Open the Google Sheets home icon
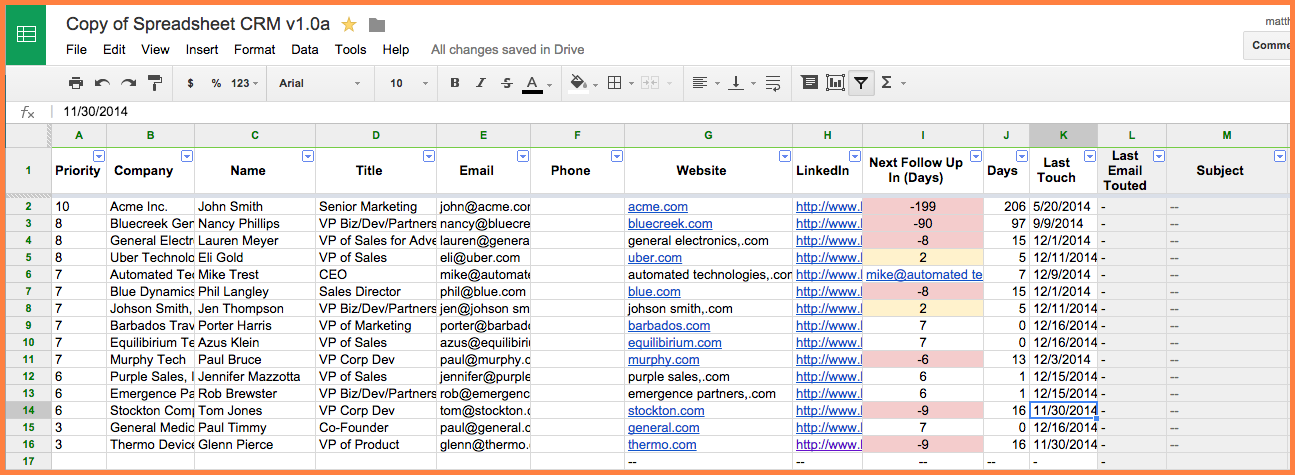Screen dimensions: 1295x475 coord(26,35)
